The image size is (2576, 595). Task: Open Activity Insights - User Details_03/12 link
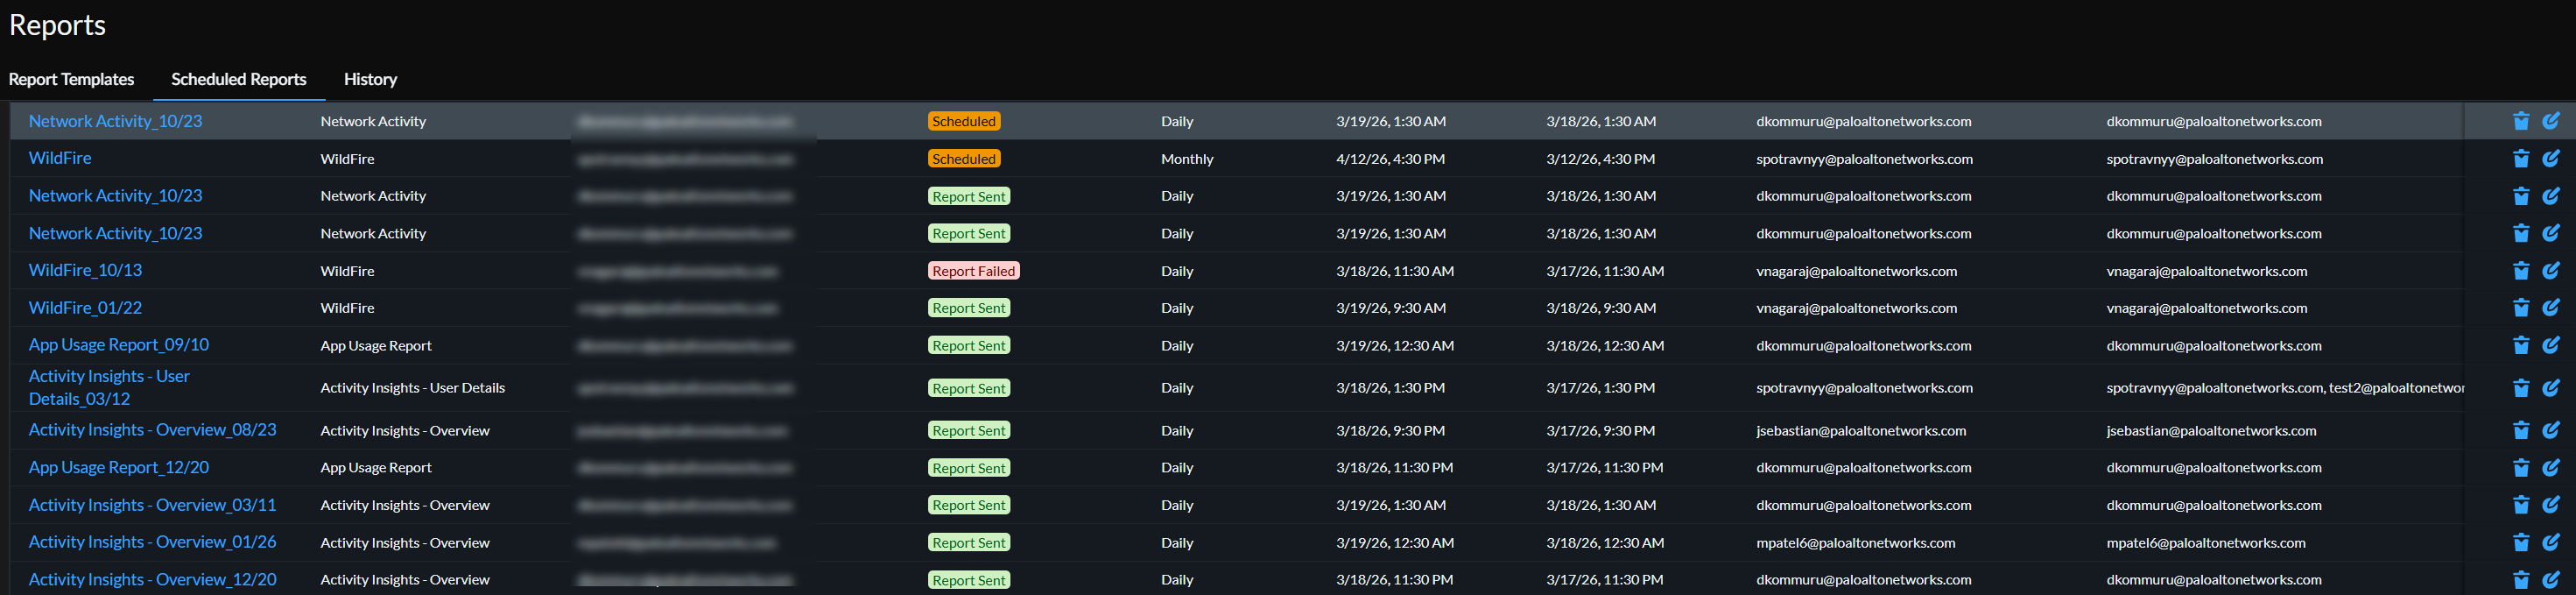[x=109, y=387]
